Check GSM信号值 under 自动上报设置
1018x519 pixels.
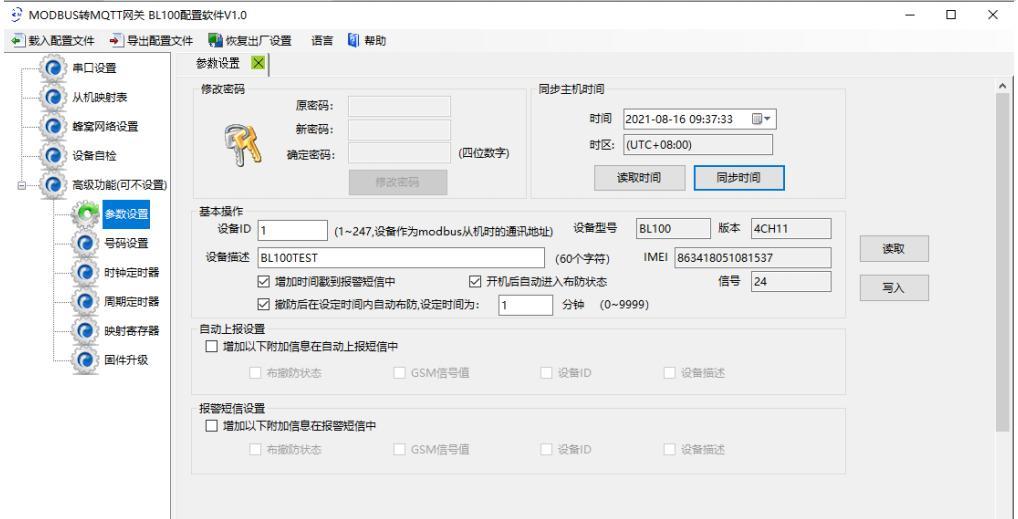(399, 373)
